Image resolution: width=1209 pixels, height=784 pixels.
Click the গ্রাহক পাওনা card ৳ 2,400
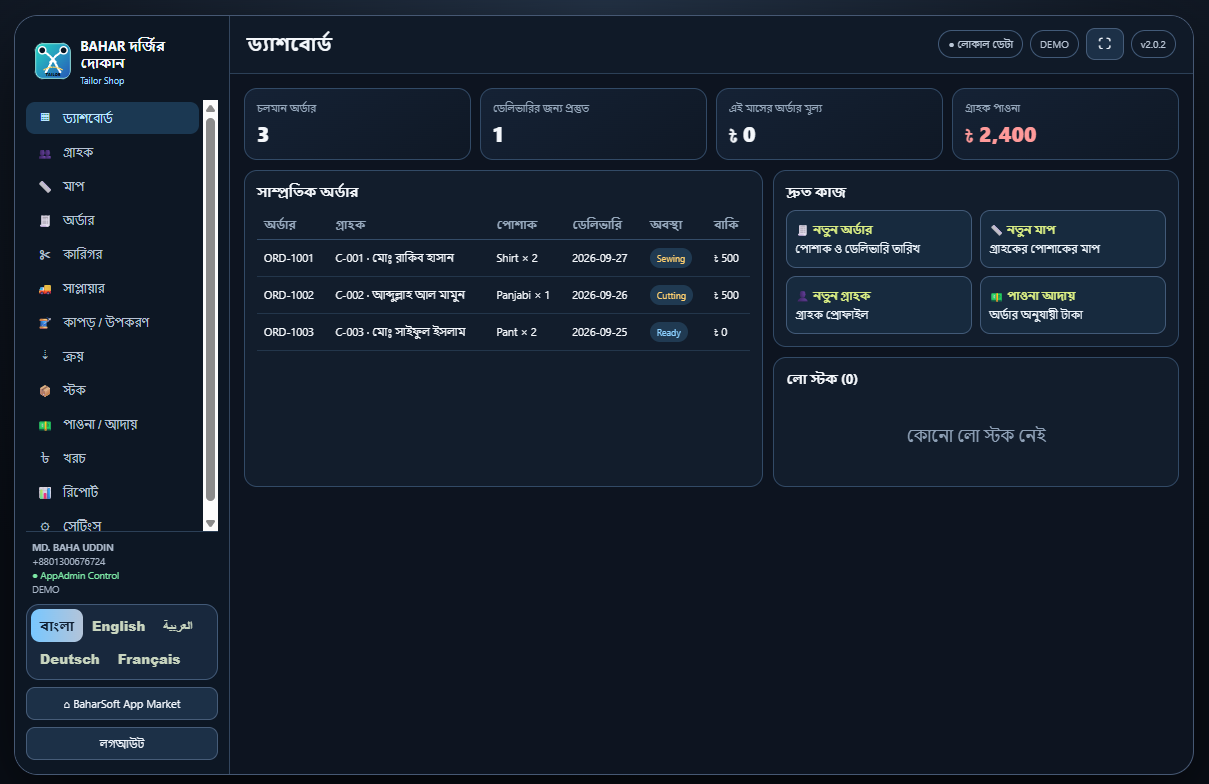1065,124
